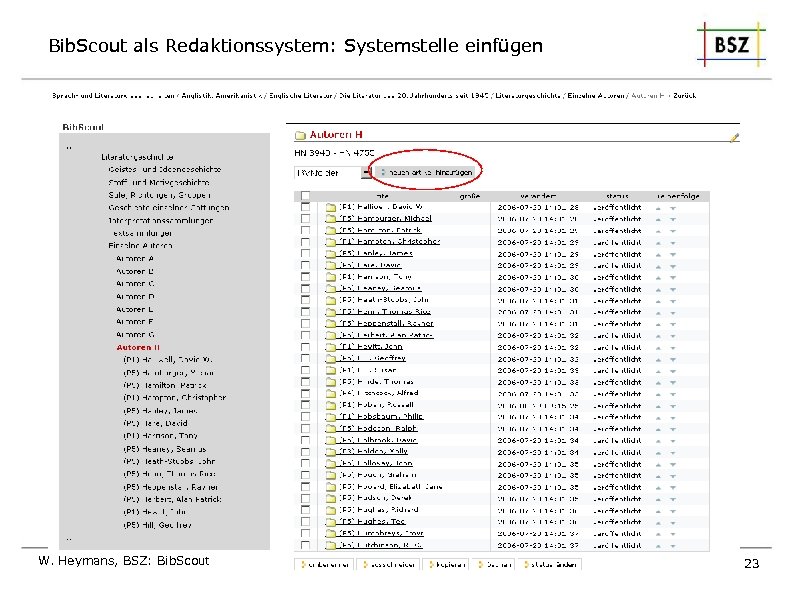Move Hamilton, Patrick down with the down arrow

coord(673,231)
